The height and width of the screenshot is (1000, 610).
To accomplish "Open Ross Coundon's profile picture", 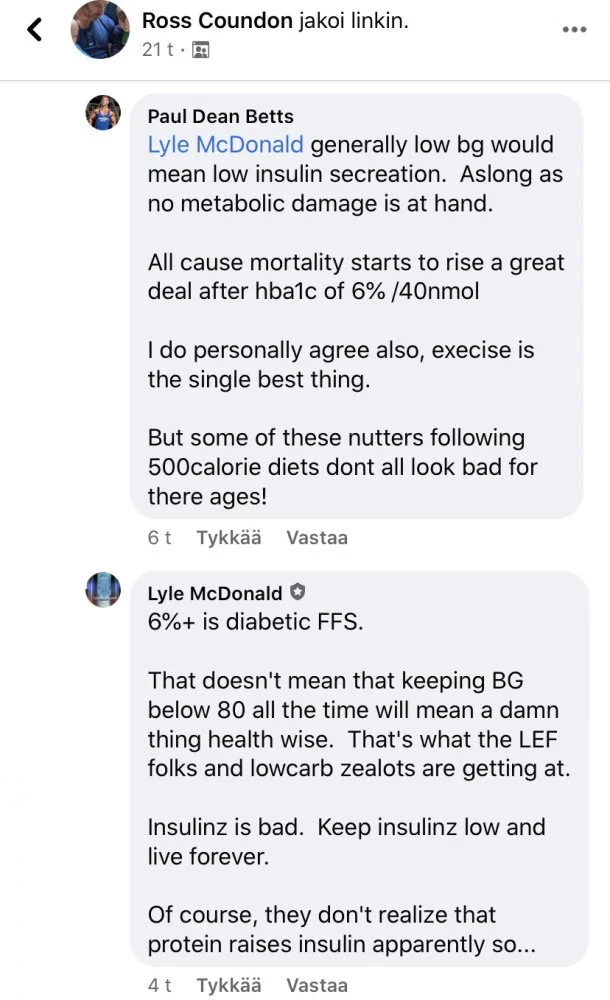I will pyautogui.click(x=98, y=32).
